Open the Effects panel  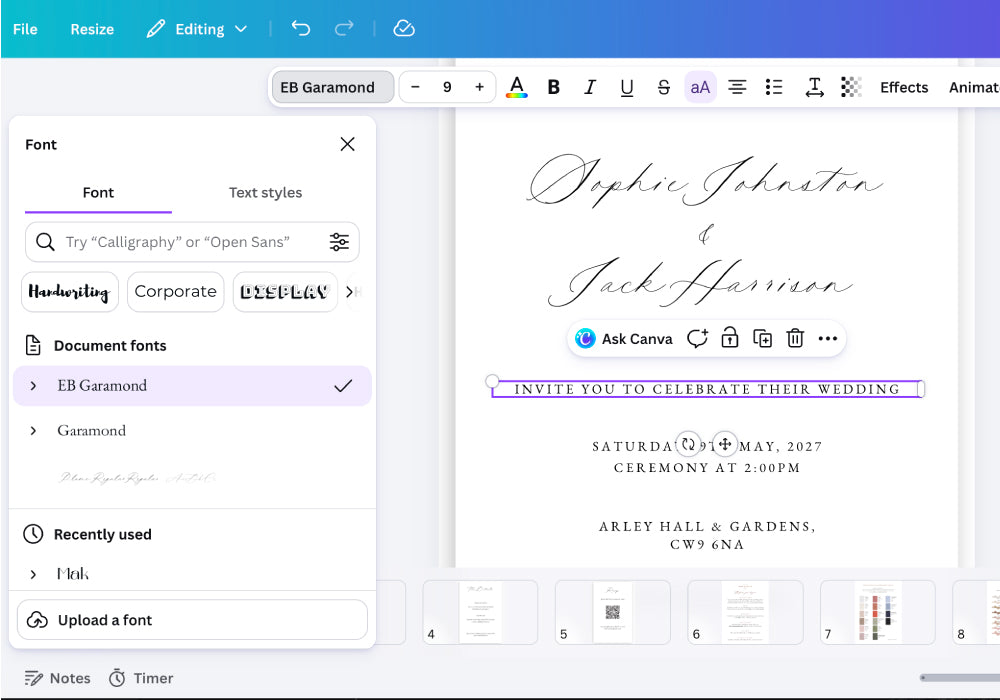[904, 87]
